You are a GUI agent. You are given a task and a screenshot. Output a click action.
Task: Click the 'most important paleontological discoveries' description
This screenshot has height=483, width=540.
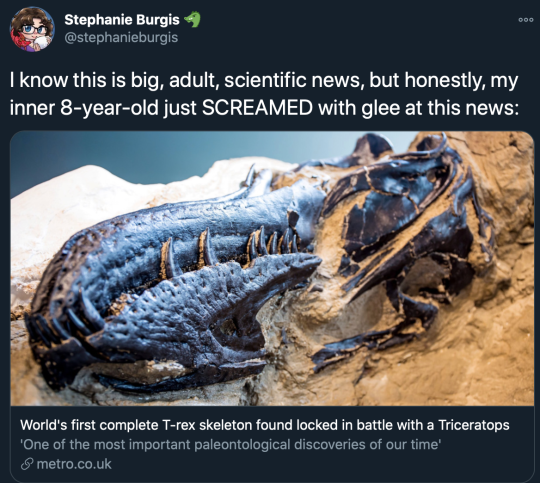(x=230, y=444)
